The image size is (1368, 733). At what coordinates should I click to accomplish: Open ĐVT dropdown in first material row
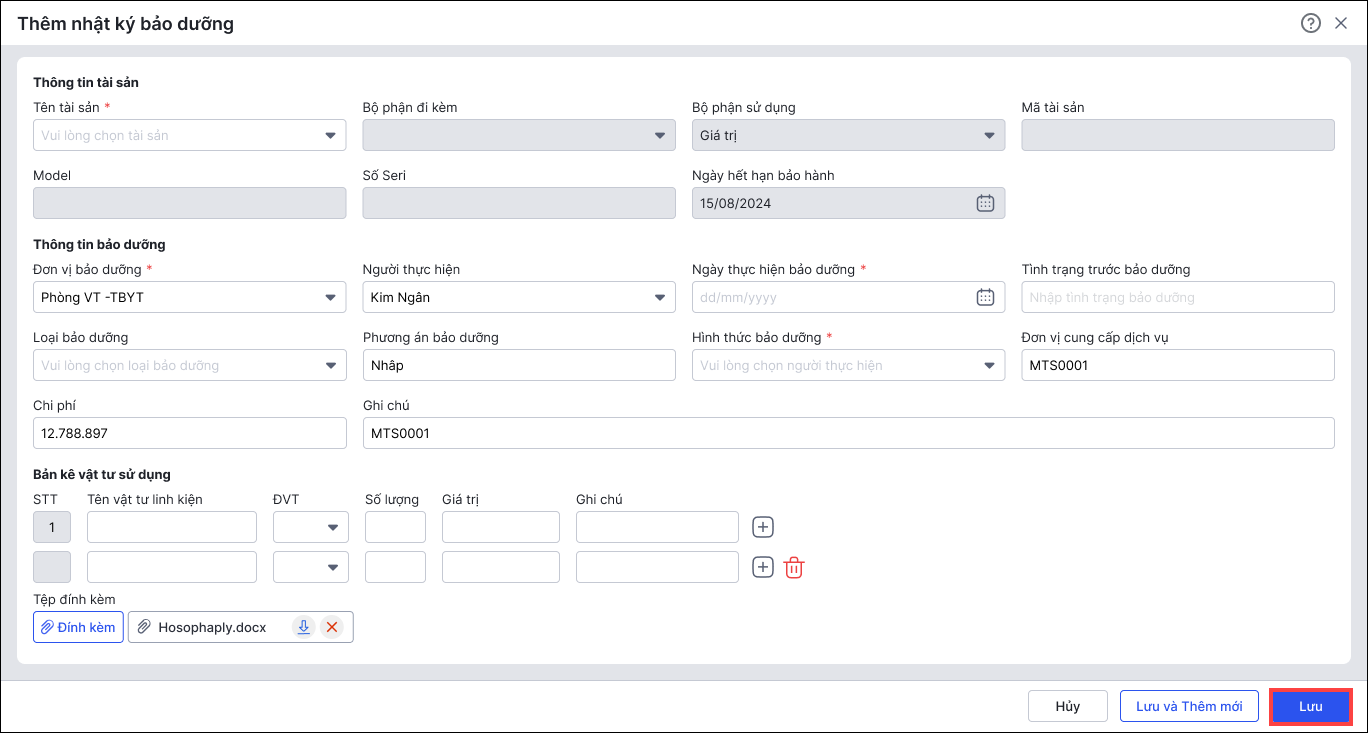[332, 527]
